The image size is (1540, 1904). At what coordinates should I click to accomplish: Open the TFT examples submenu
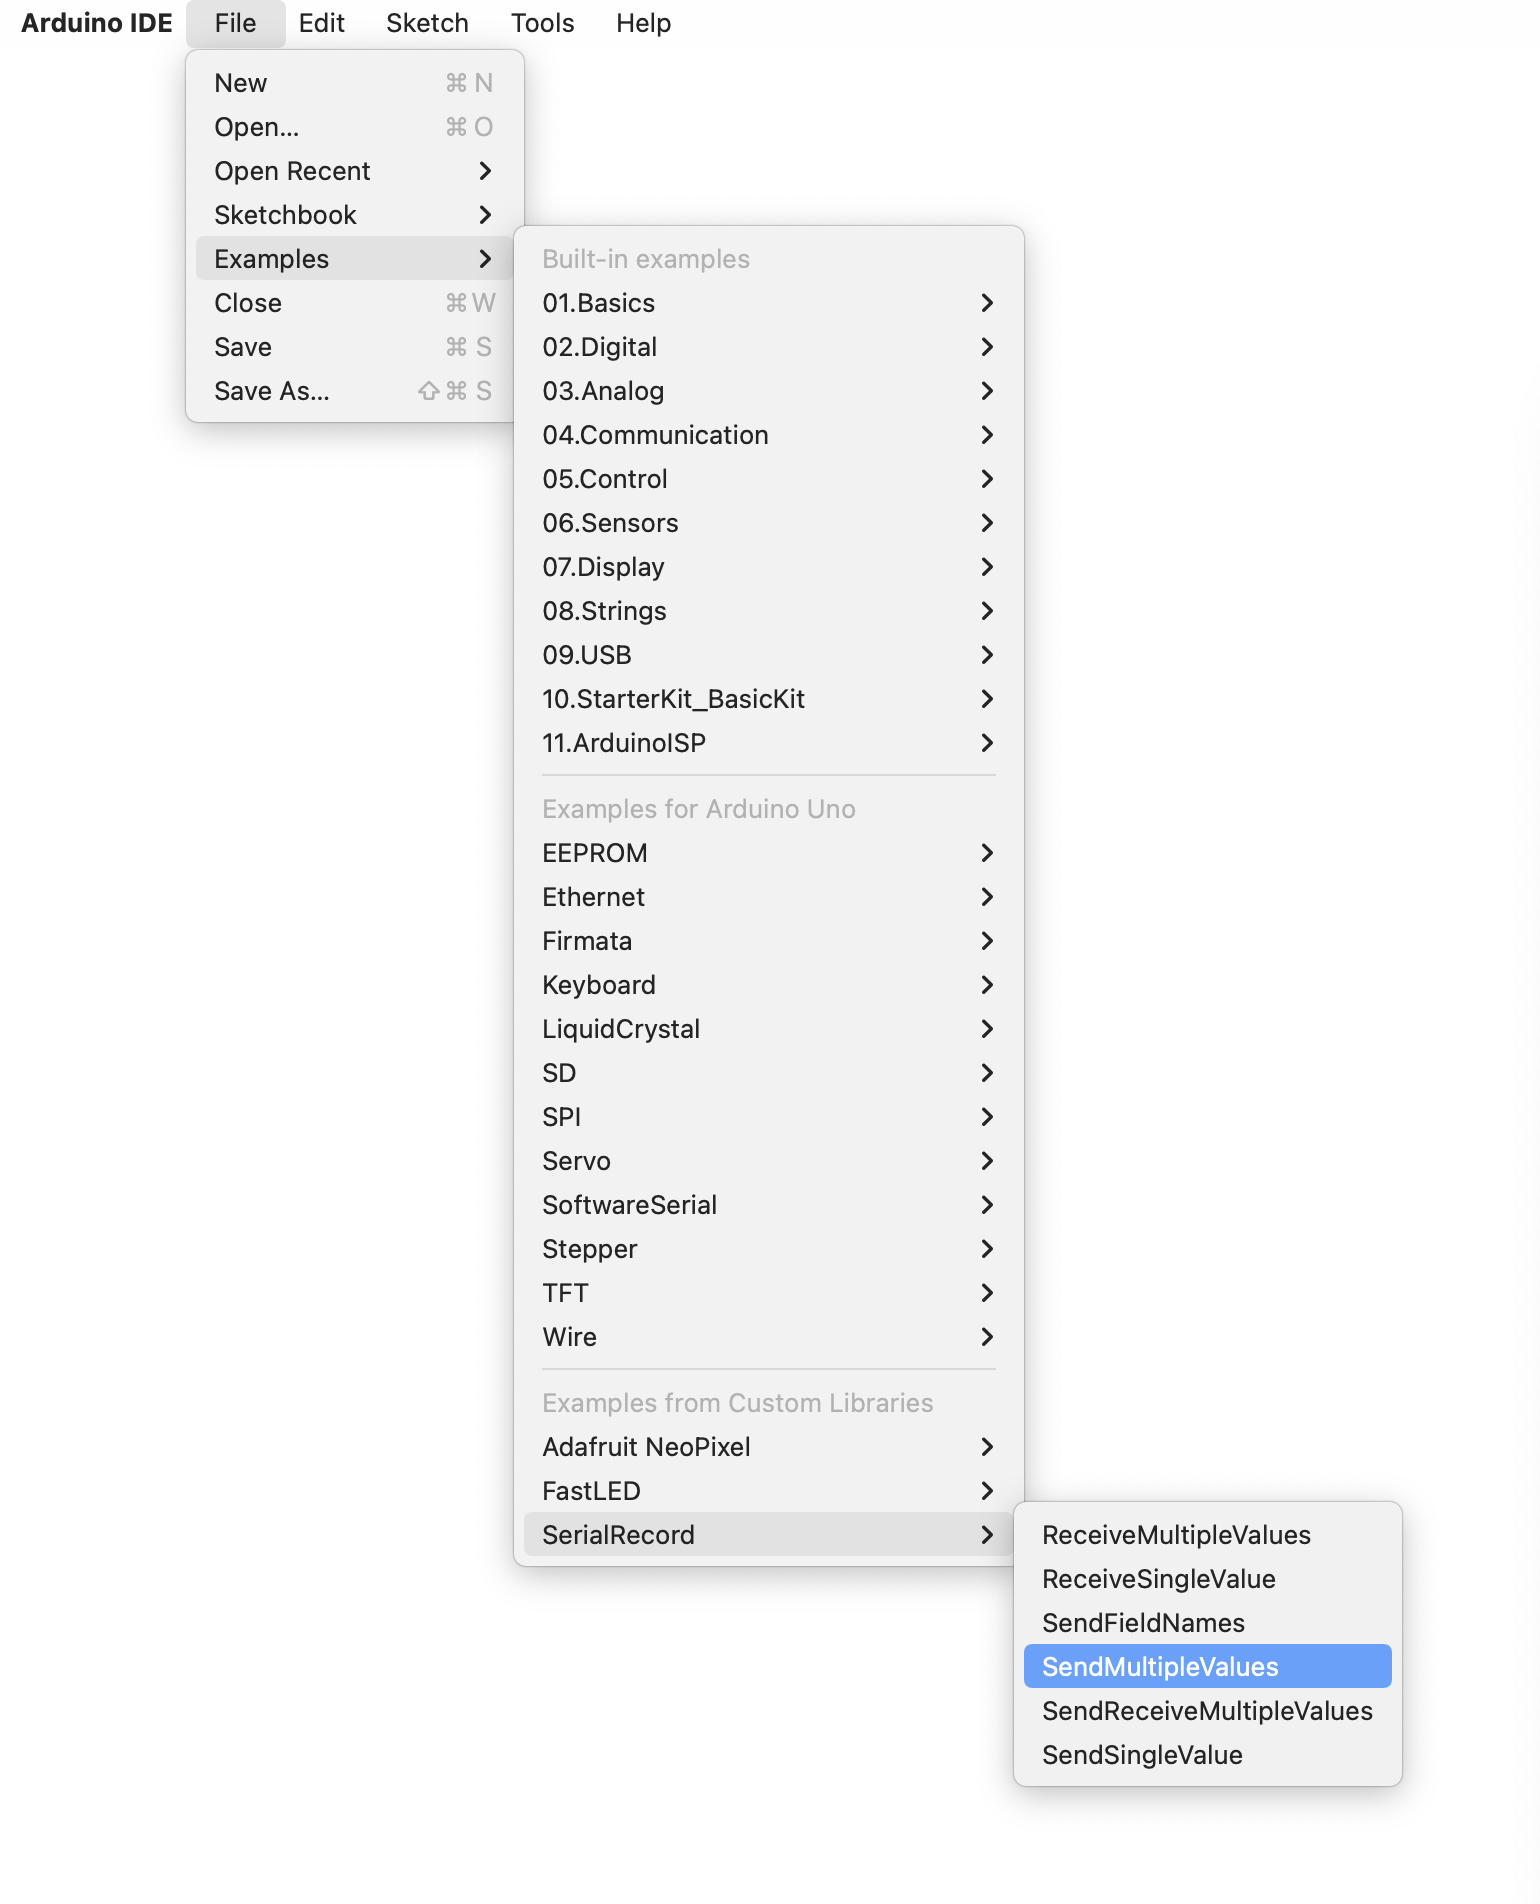coord(768,1293)
